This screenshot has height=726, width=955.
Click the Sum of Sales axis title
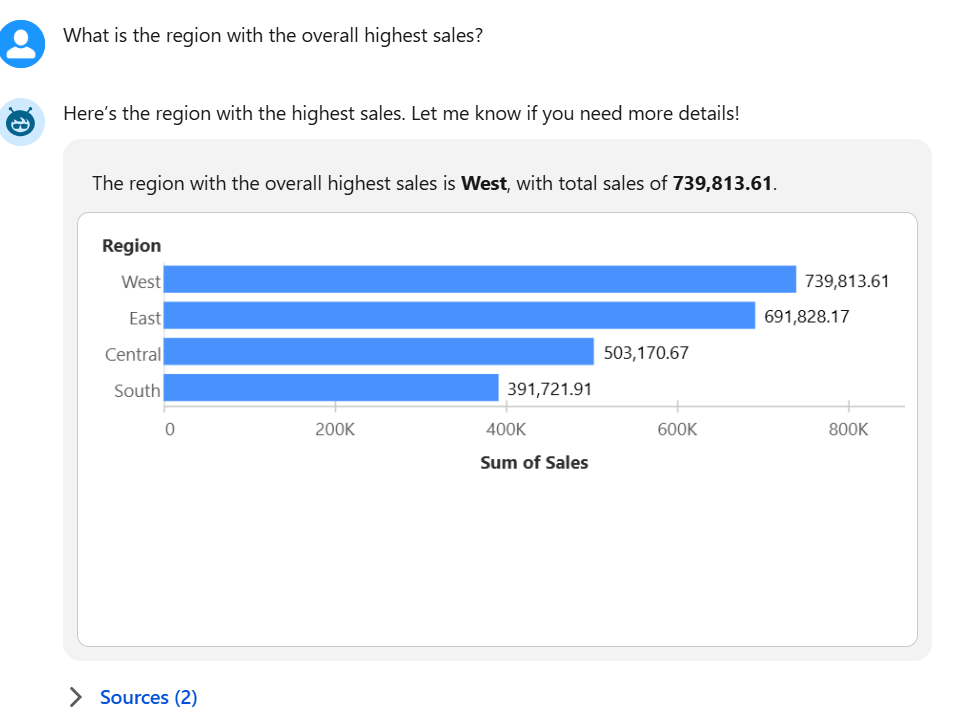(x=534, y=463)
